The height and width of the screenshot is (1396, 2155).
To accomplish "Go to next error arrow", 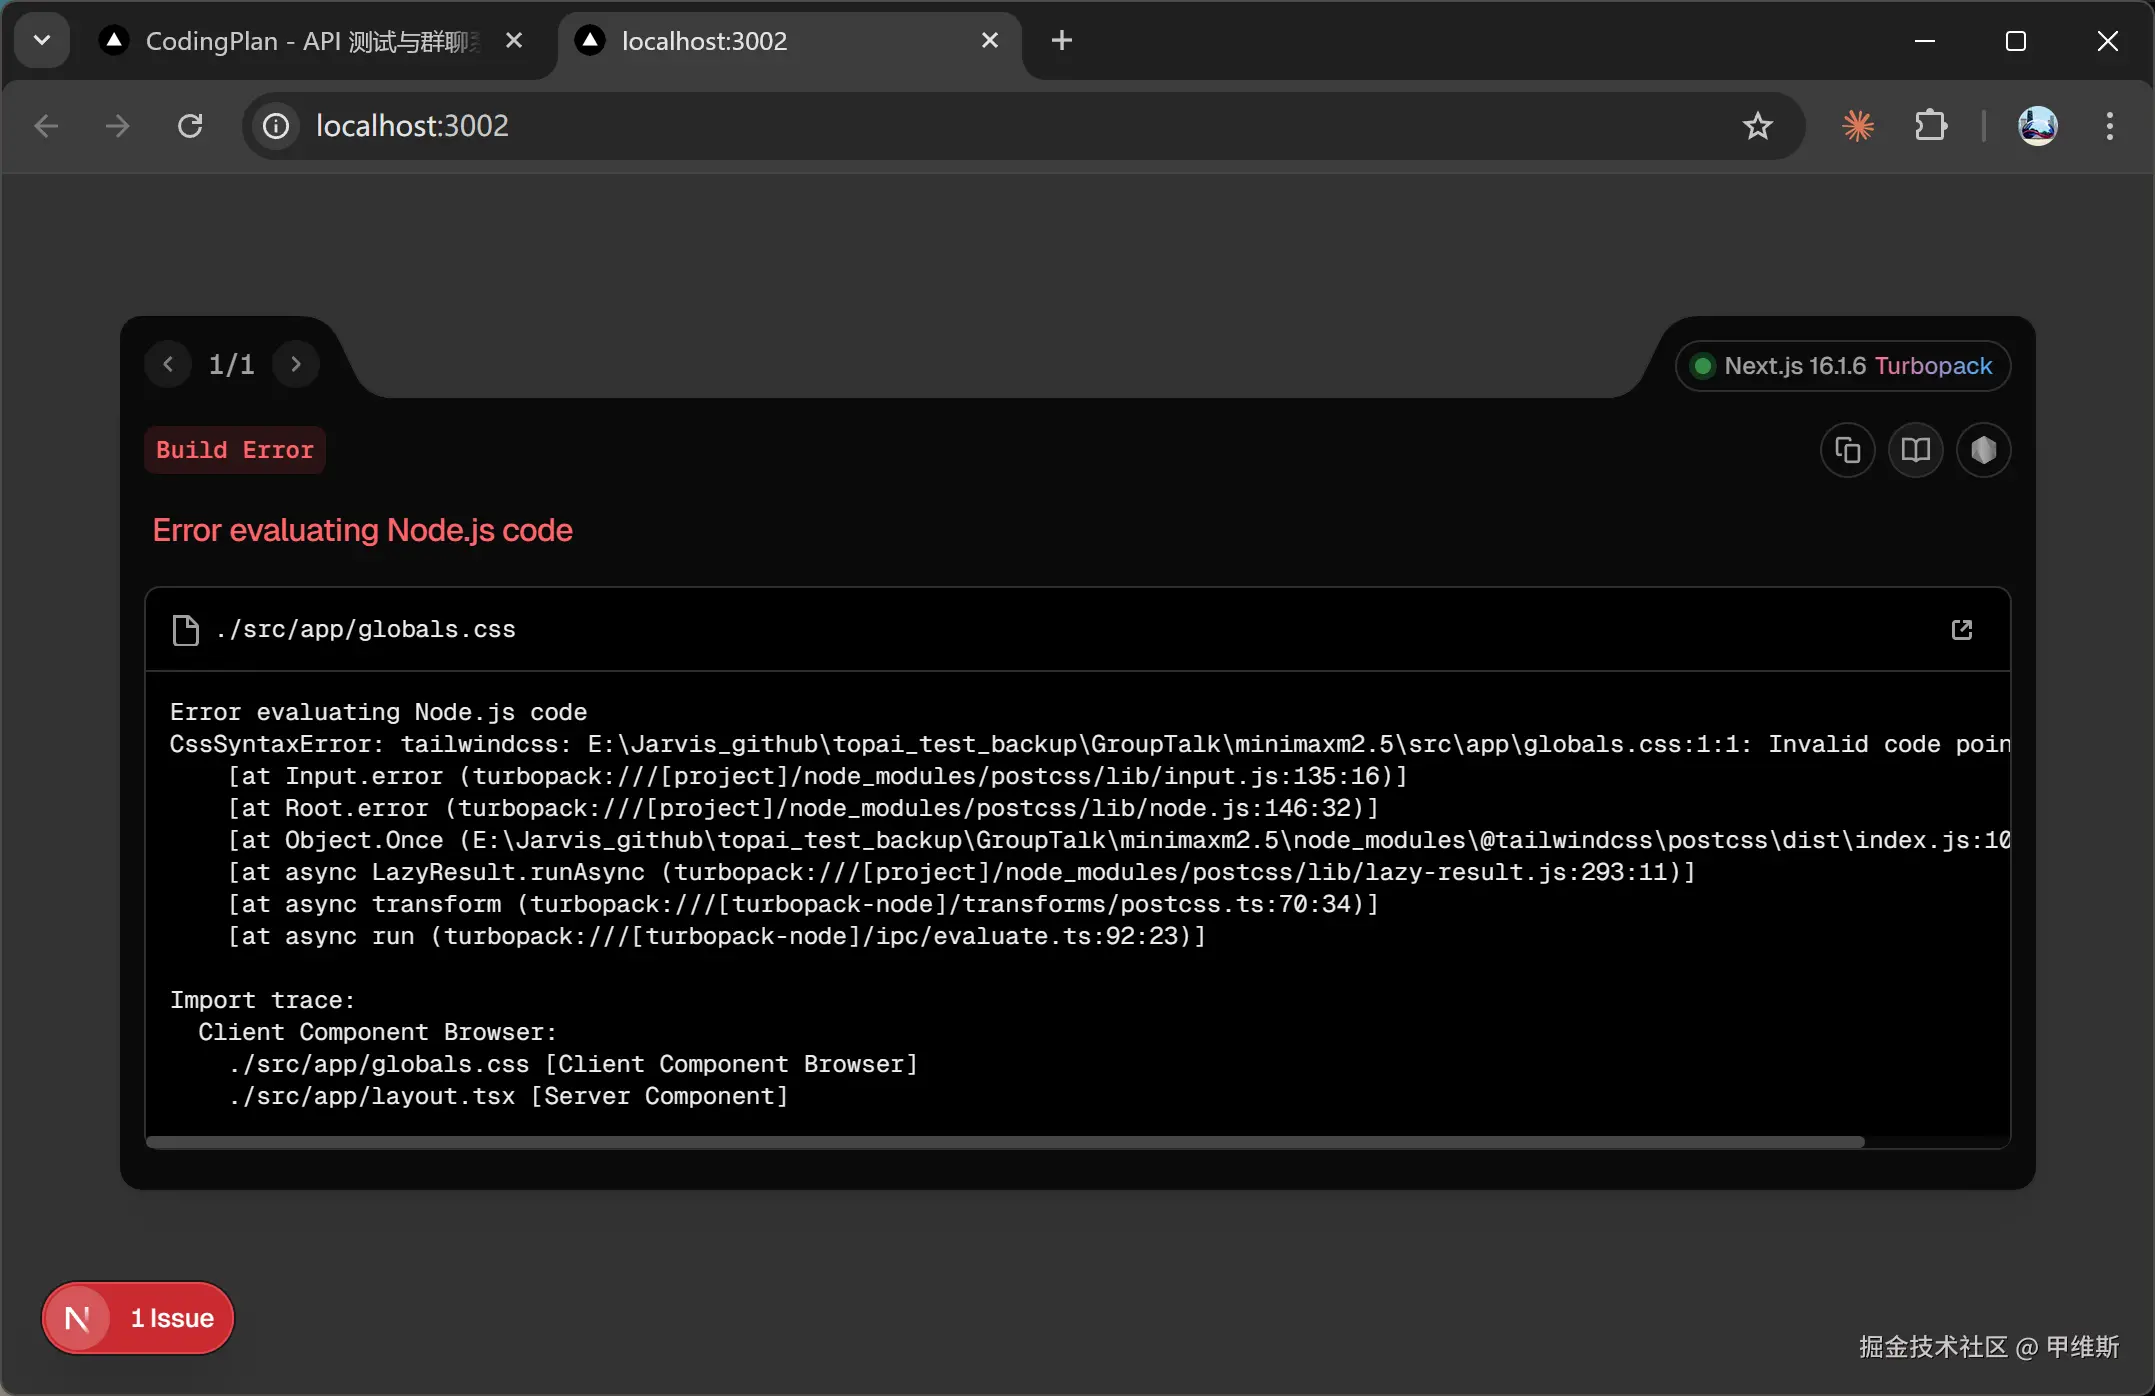I will pos(296,364).
